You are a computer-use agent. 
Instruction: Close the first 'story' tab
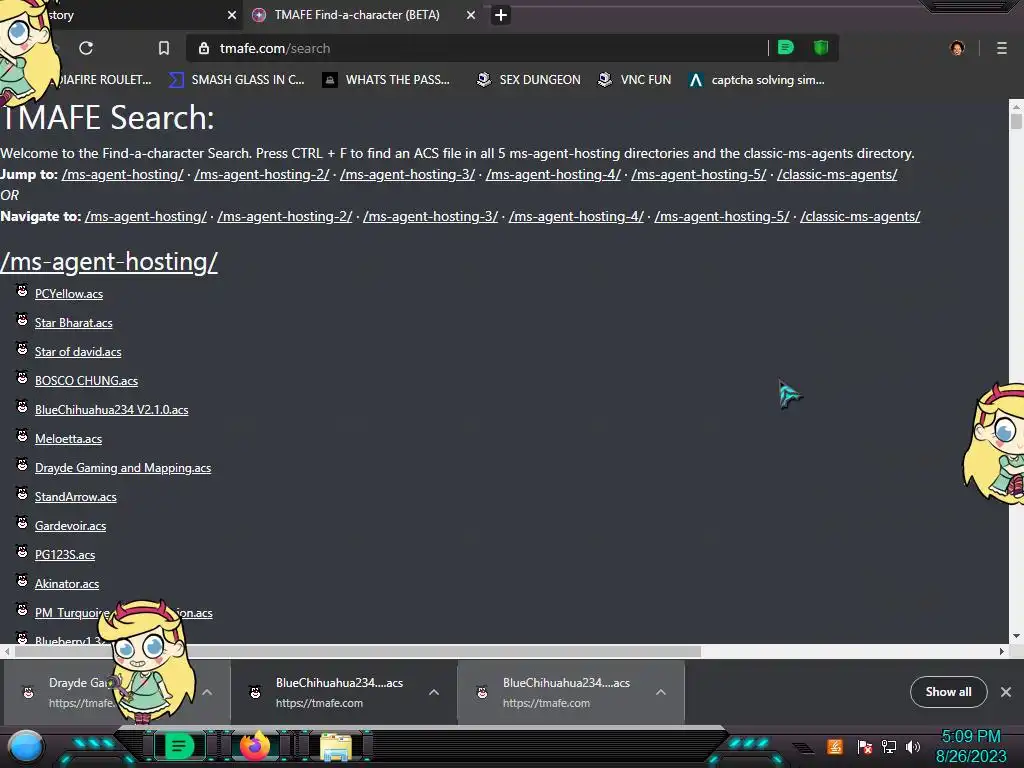point(232,15)
